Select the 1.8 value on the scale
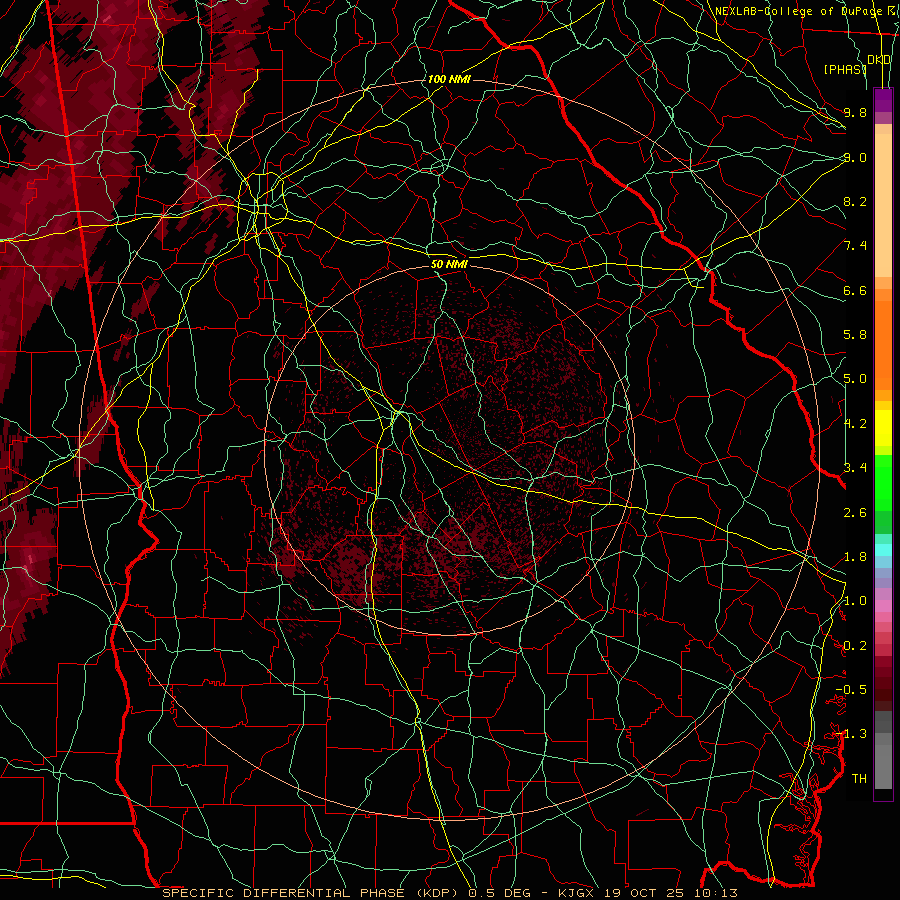This screenshot has height=900, width=900. pos(855,557)
